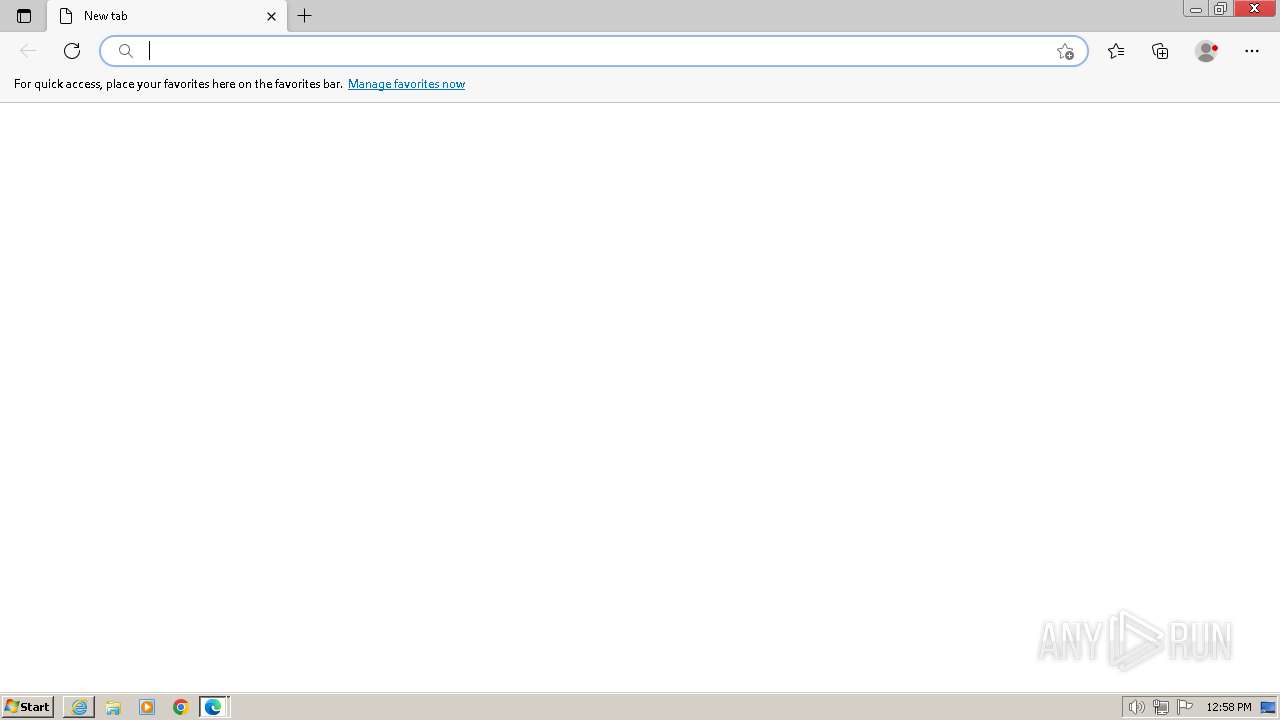This screenshot has height=720, width=1280.
Task: Open the profile avatar menu
Action: [1206, 51]
